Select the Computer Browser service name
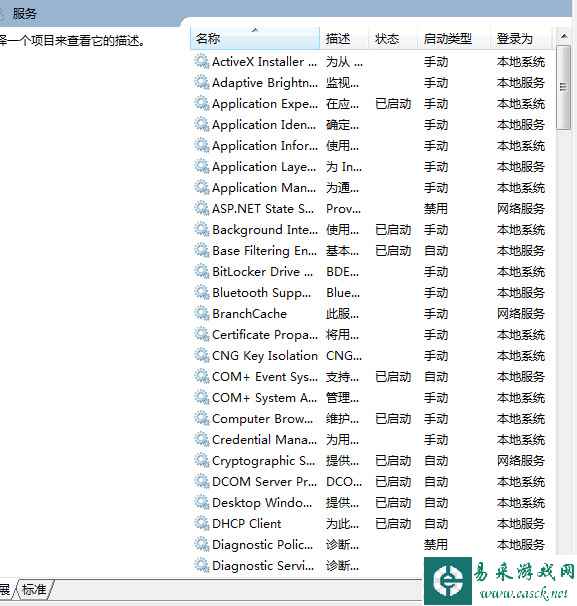The width and height of the screenshot is (577, 606). click(262, 419)
